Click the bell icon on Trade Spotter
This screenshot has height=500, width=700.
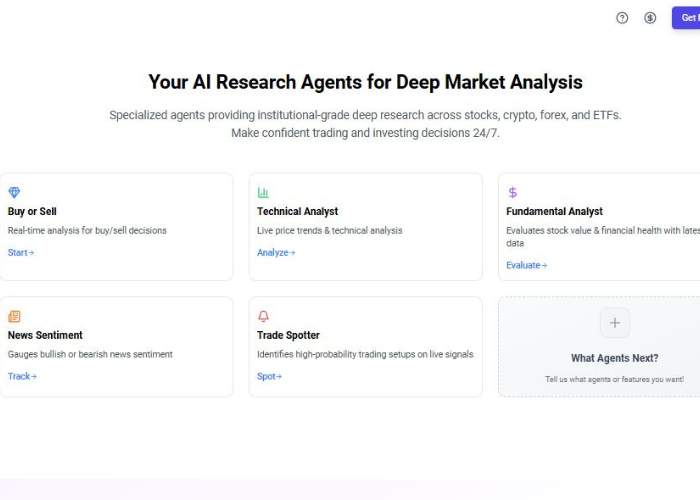(263, 316)
